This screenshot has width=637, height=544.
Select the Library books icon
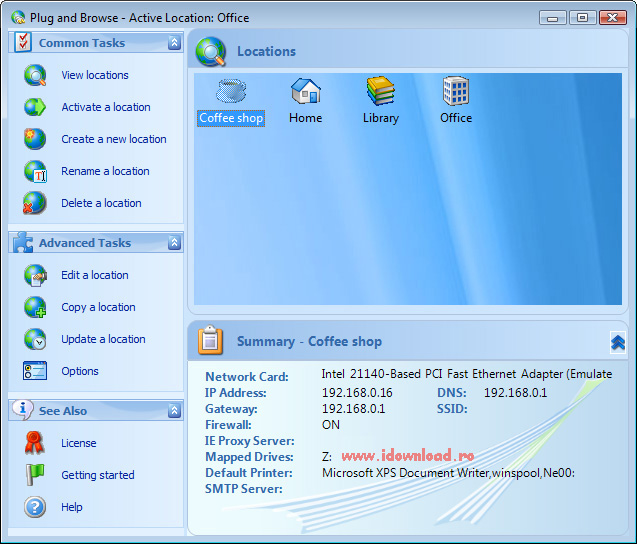[380, 92]
